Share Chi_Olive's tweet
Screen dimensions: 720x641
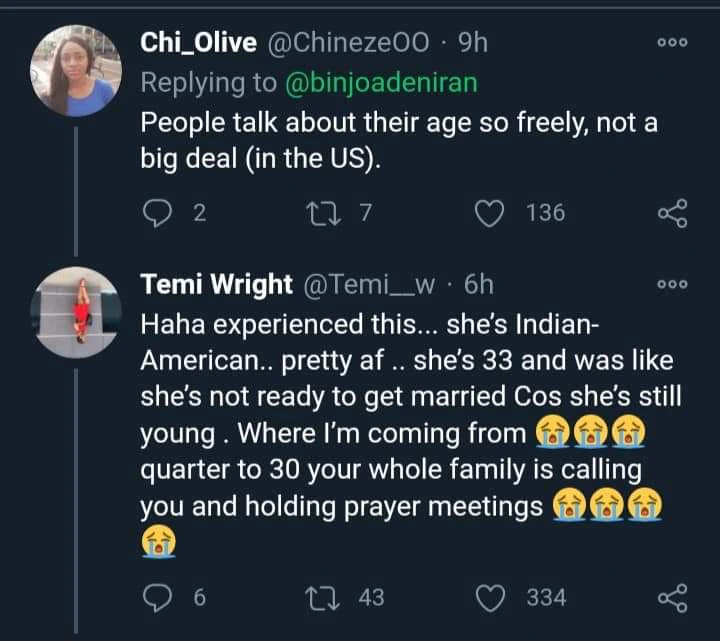tap(671, 213)
